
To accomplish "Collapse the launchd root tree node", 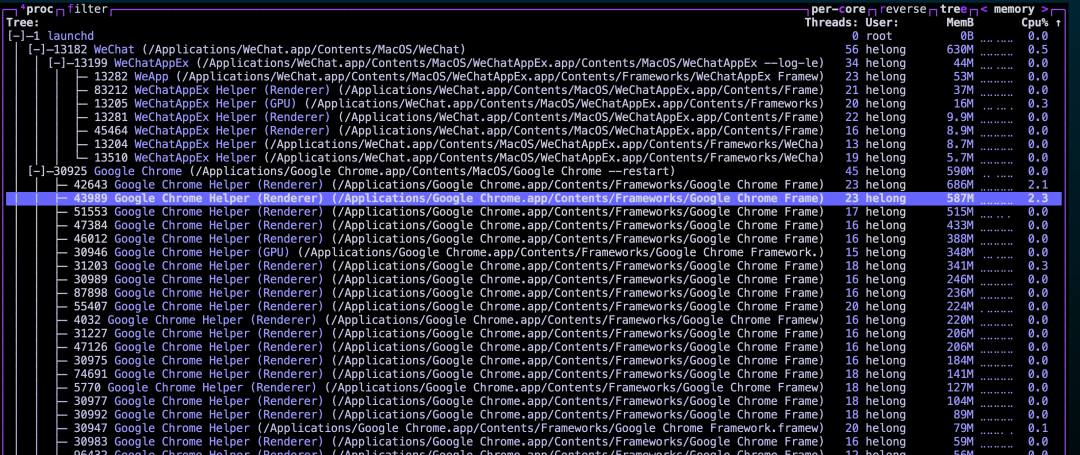I will (x=18, y=35).
